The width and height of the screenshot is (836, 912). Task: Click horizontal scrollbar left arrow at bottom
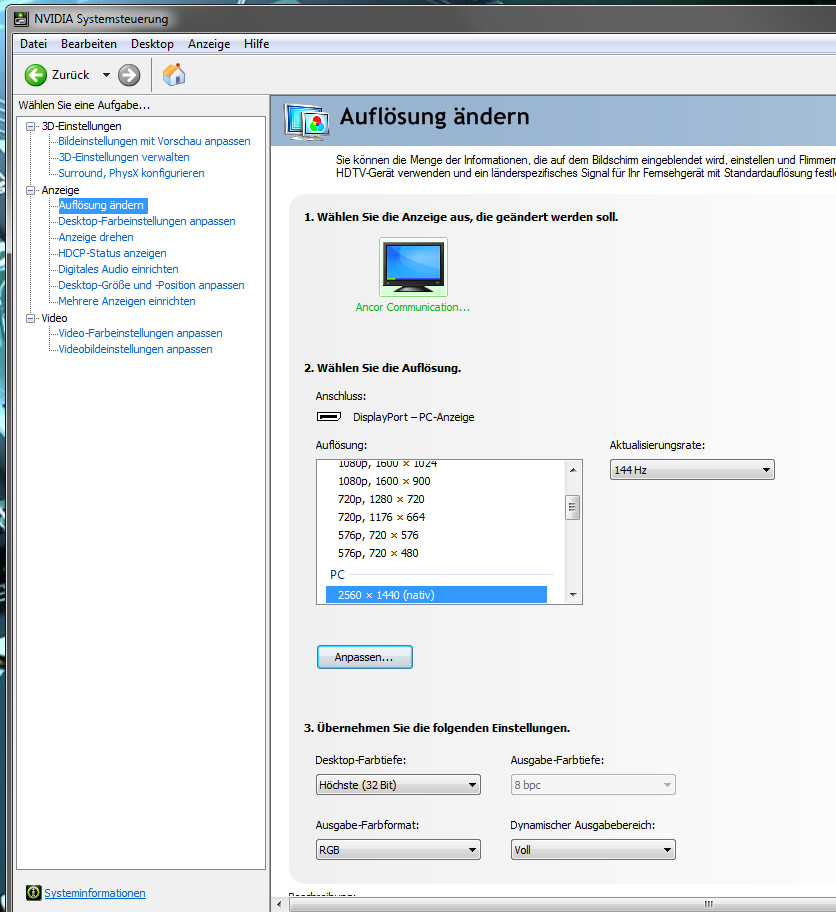280,904
